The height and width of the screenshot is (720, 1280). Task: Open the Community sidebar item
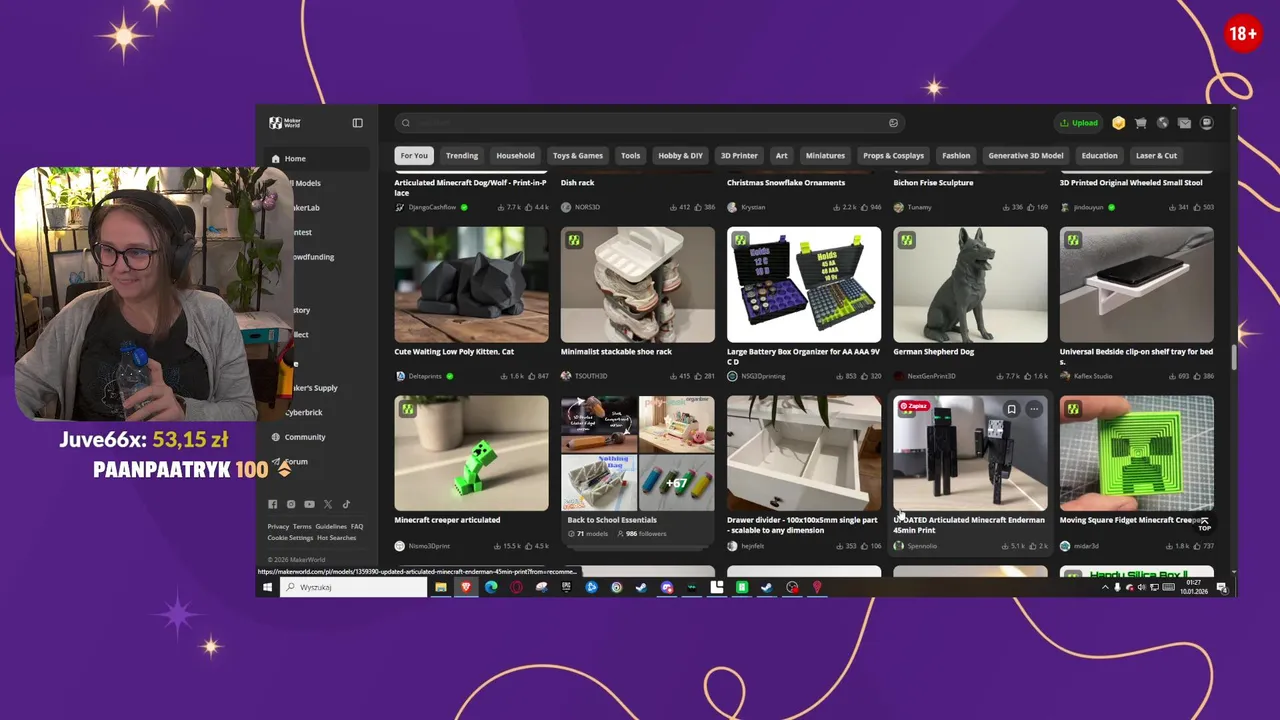coord(304,437)
